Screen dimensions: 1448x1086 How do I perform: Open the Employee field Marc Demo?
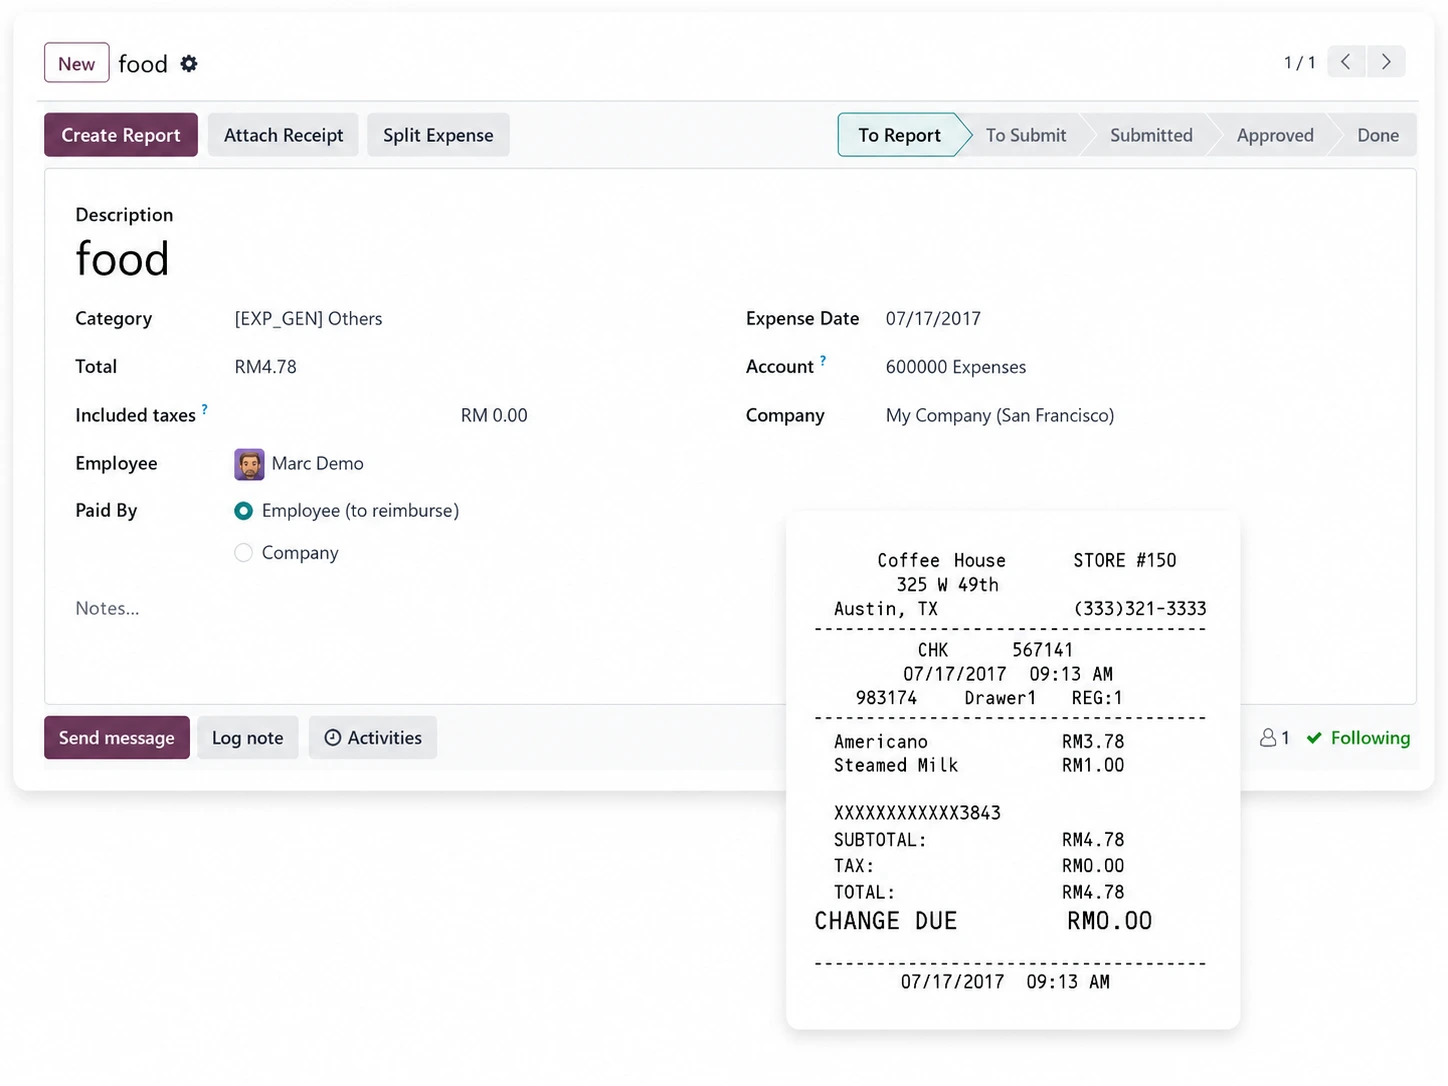coord(318,464)
